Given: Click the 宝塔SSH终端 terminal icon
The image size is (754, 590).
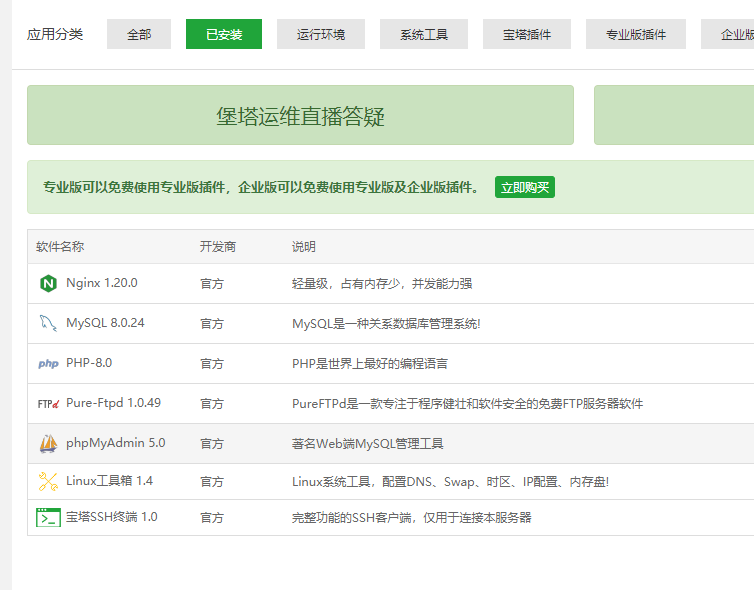Looking at the screenshot, I should click(x=48, y=517).
